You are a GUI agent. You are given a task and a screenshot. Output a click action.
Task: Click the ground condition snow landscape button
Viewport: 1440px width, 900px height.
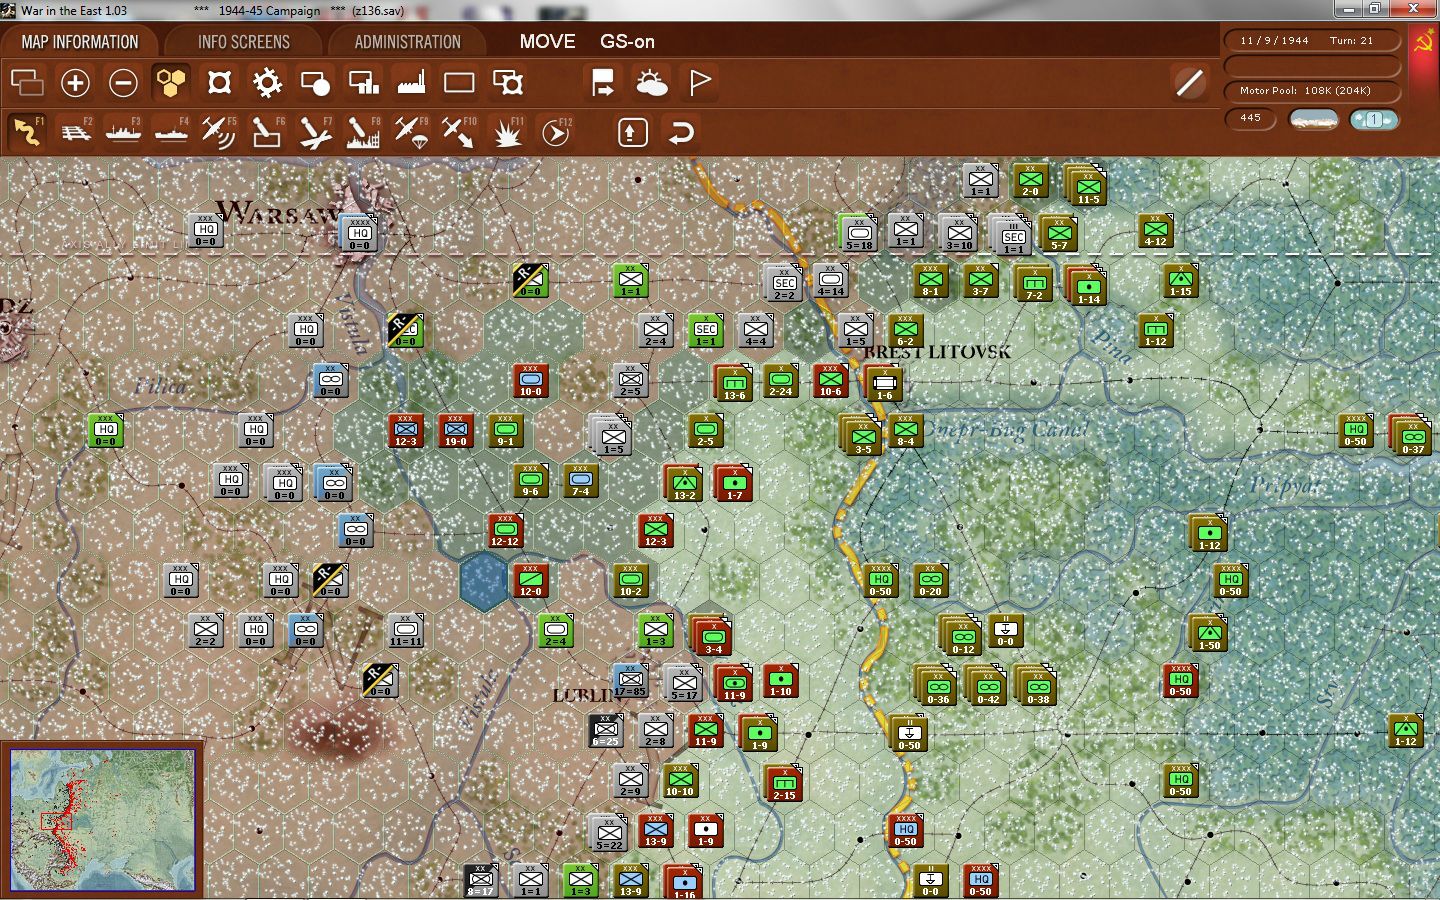pyautogui.click(x=1314, y=119)
